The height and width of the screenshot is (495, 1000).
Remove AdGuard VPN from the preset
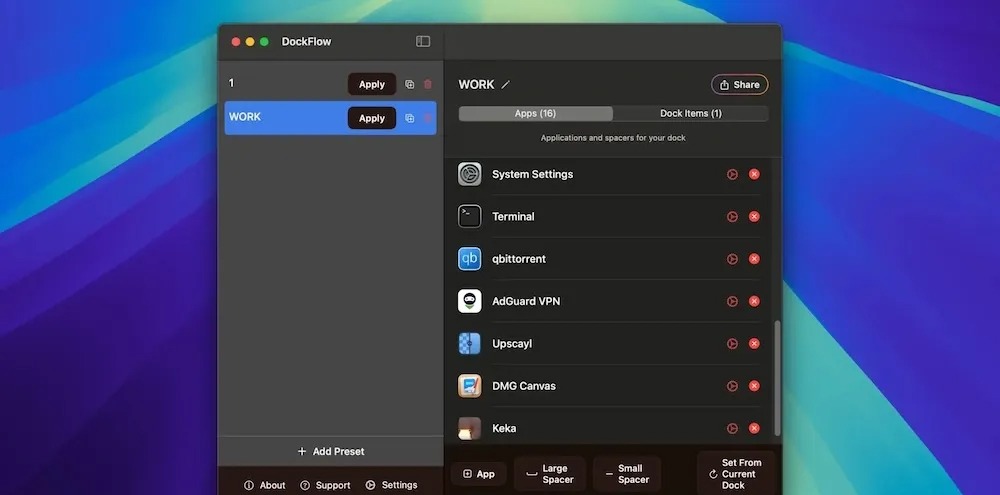754,301
